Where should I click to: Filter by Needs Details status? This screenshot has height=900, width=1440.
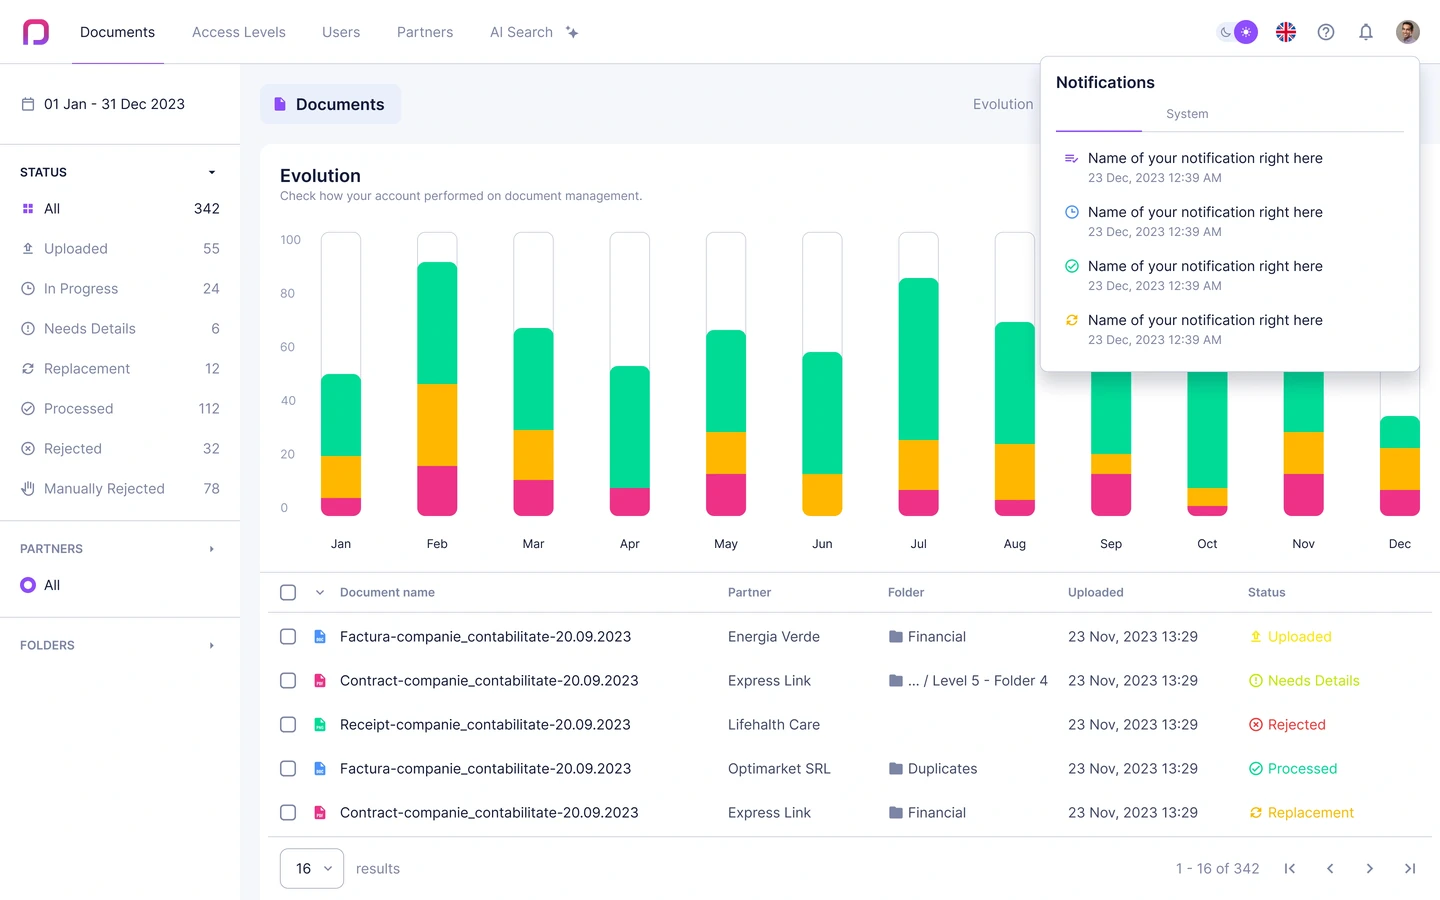click(120, 329)
